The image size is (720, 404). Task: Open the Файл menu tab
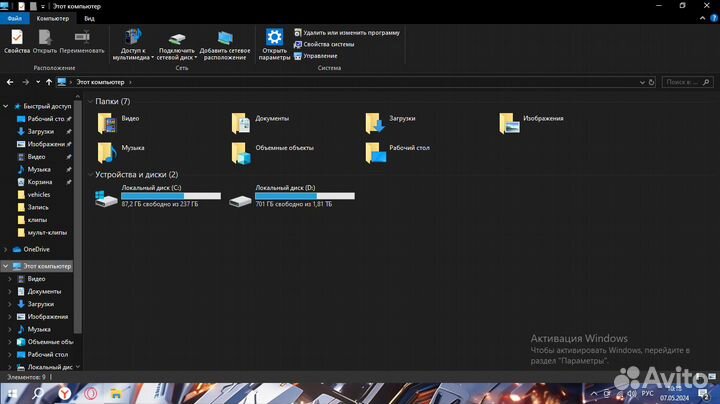14,18
